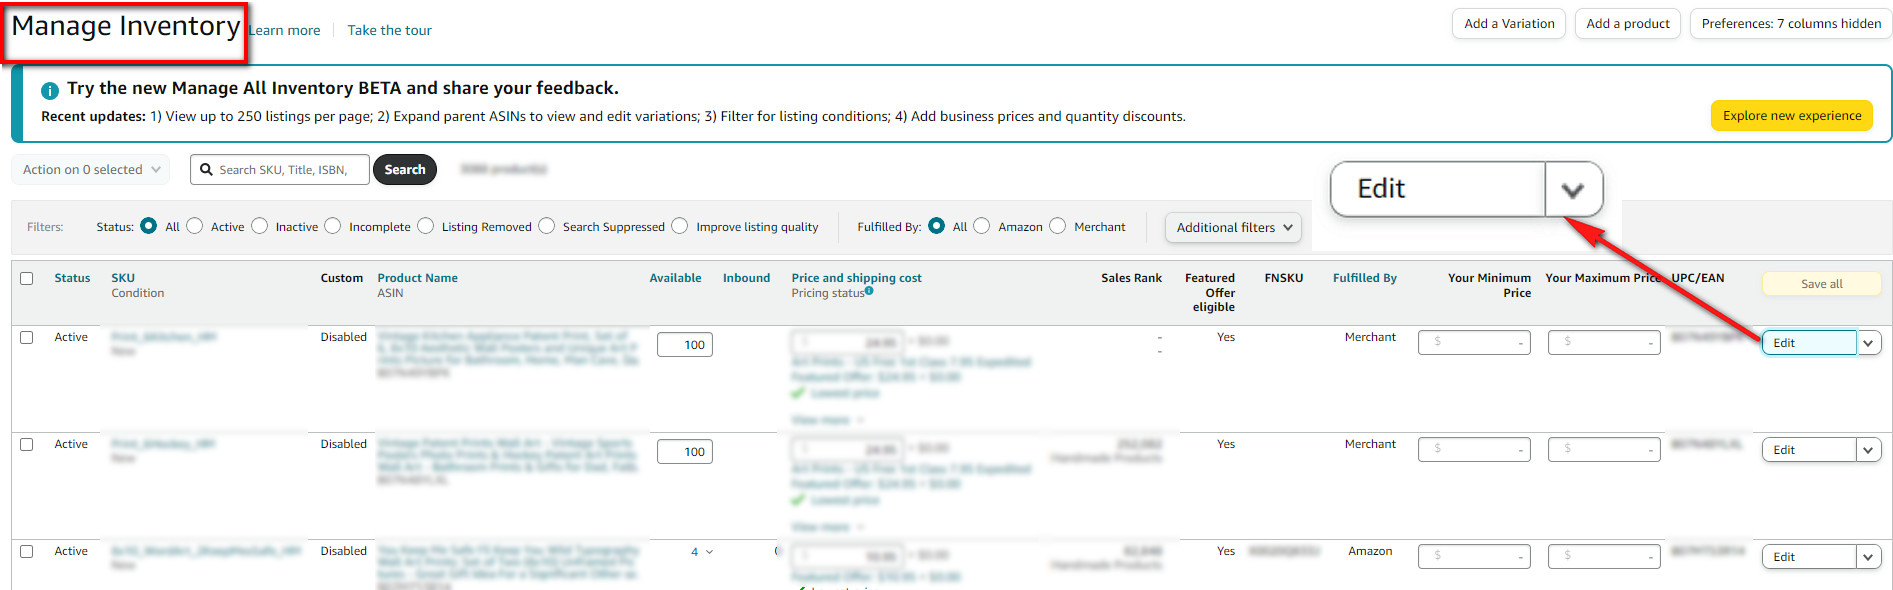Click the magnifier icon in the search field
The image size is (1893, 590).
[x=206, y=170]
